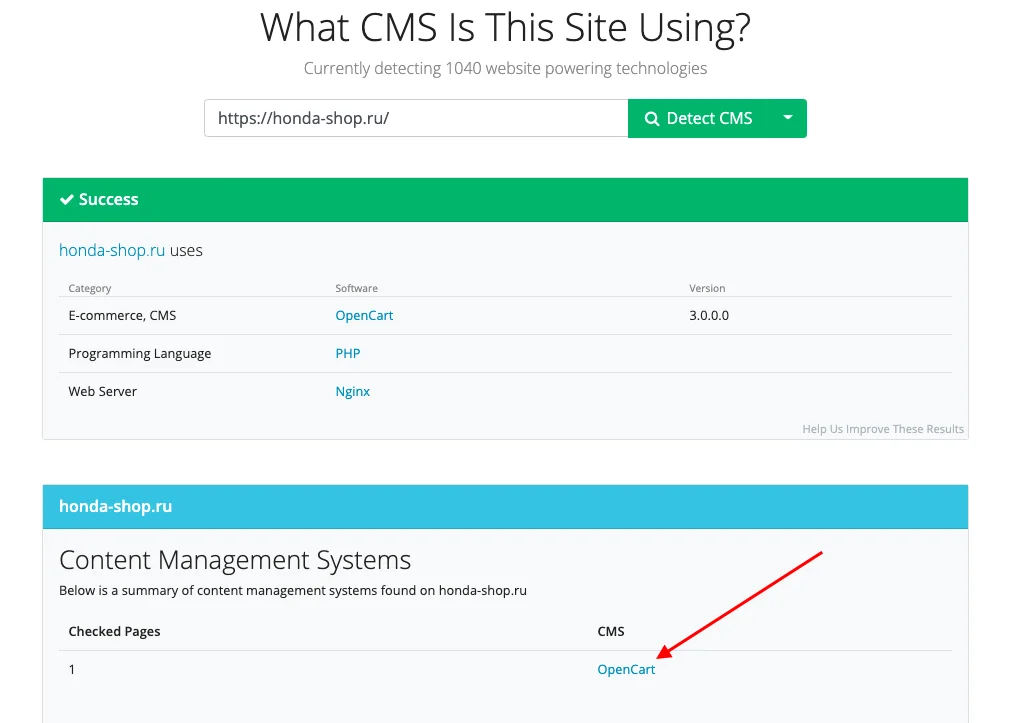
Task: Follow the Nginx web server link
Action: [353, 391]
